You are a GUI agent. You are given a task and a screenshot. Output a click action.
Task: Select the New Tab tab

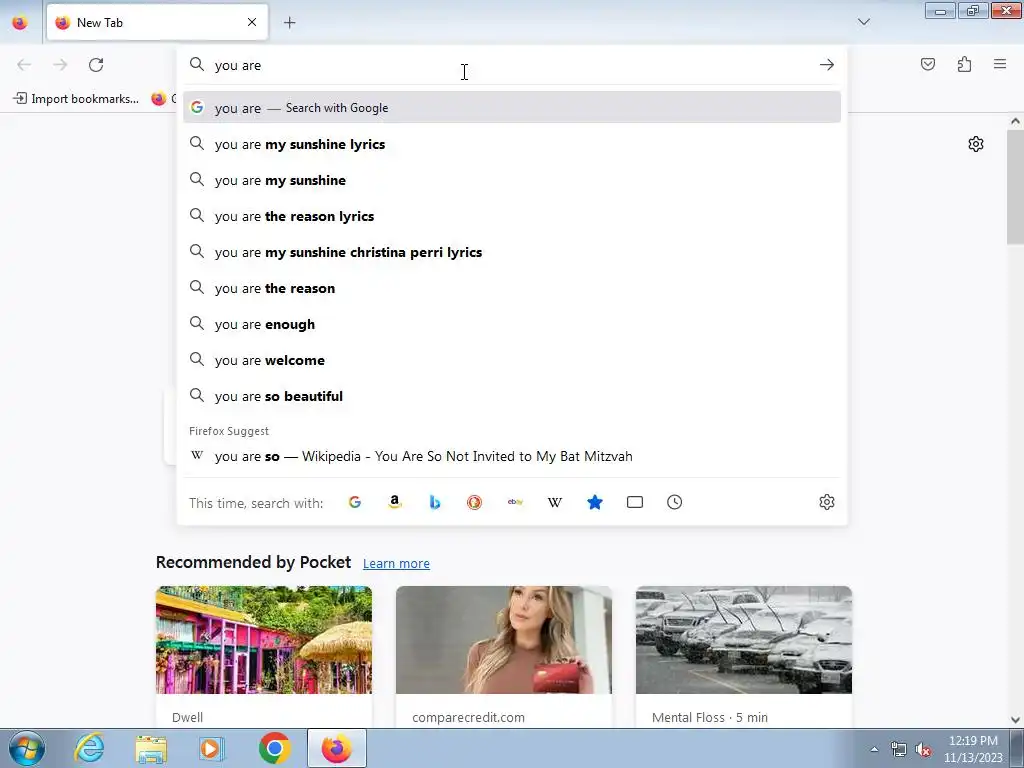[157, 22]
